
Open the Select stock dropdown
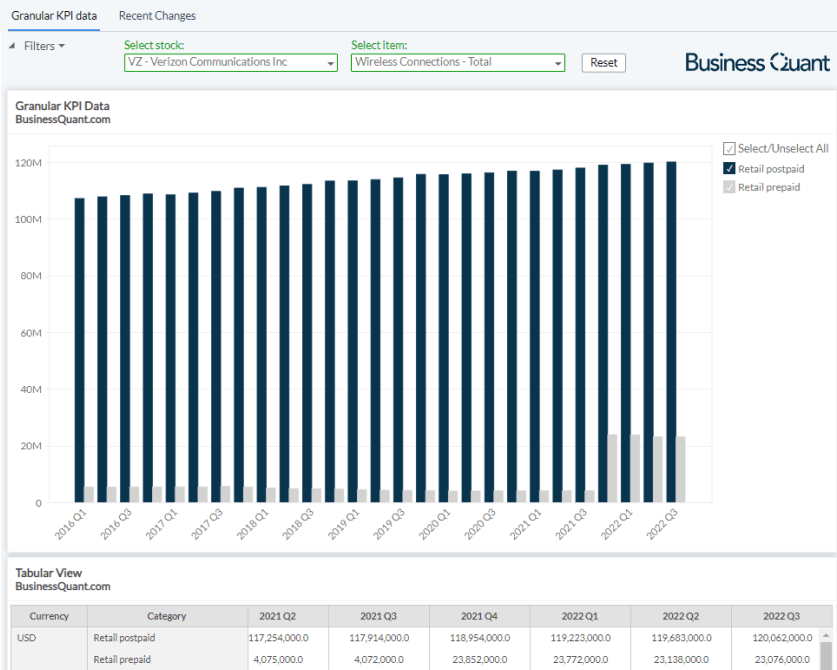click(230, 62)
